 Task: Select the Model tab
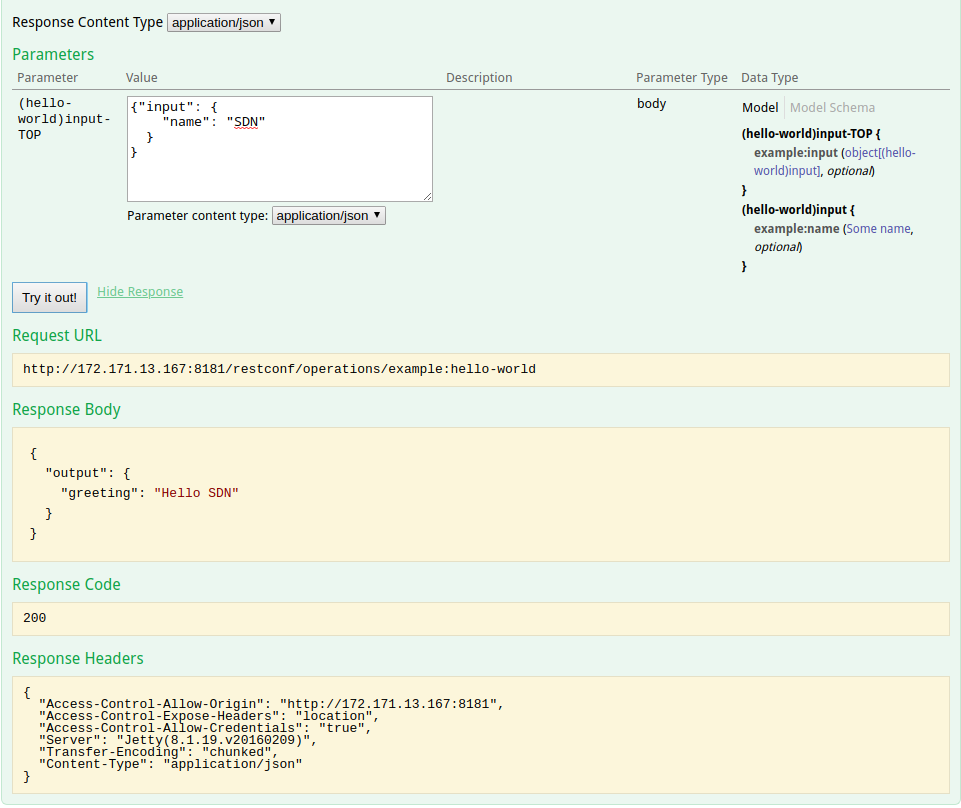point(760,107)
